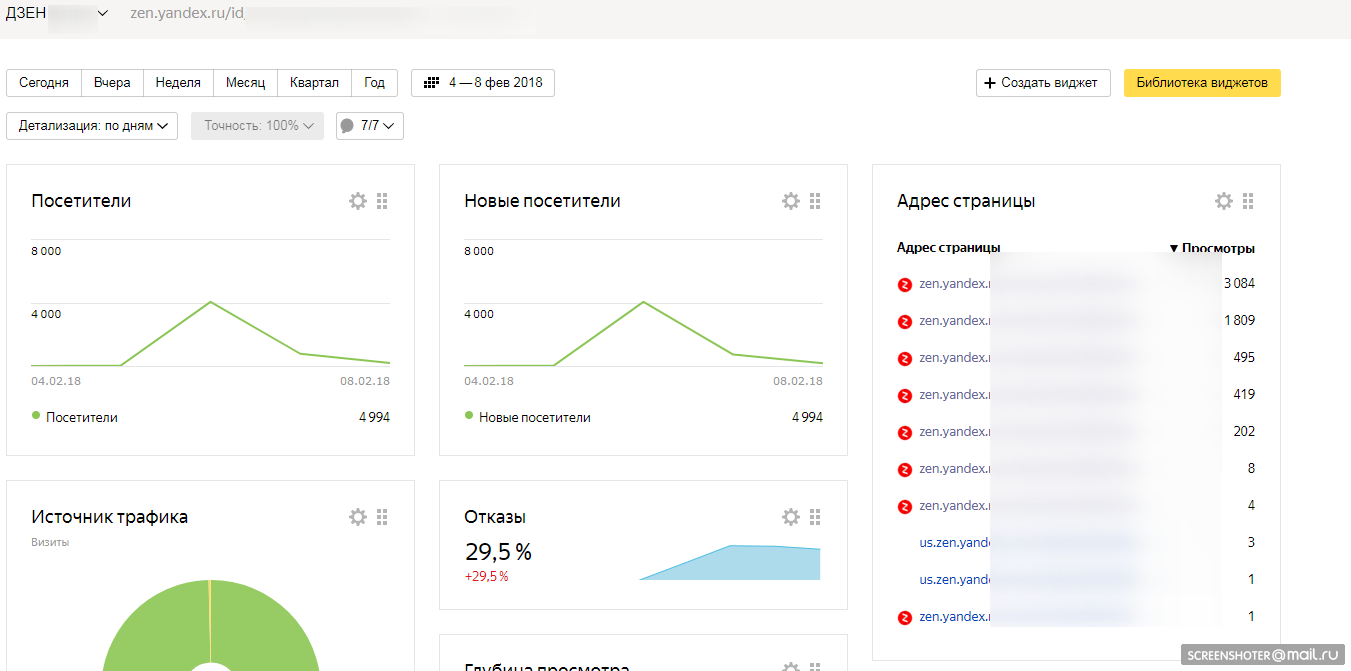The image size is (1351, 671).
Task: Expand the Детализация: по дням dropdown
Action: [92, 126]
